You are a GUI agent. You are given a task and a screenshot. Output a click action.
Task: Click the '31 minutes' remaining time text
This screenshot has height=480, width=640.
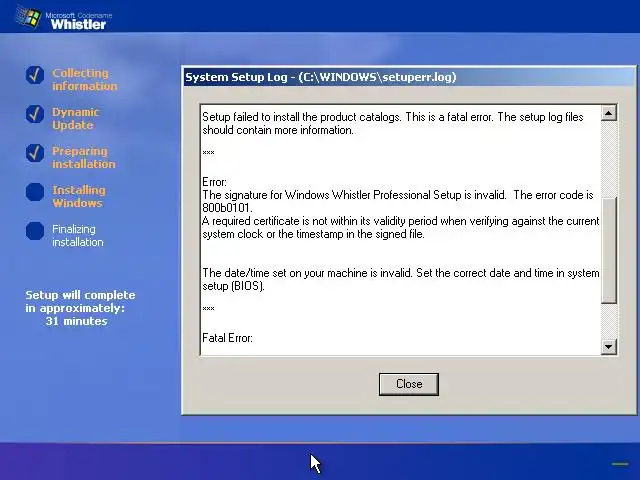[x=76, y=321]
